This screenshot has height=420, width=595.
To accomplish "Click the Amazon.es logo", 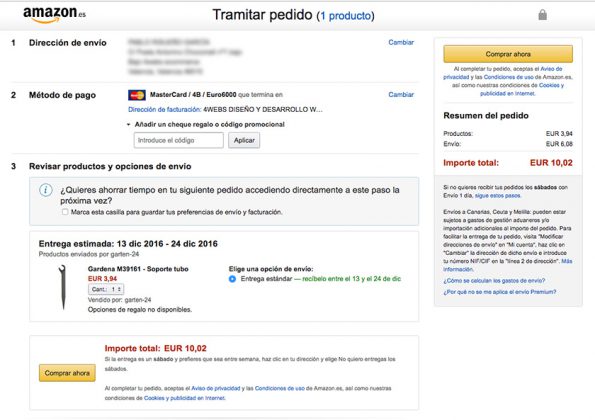I will tap(54, 15).
